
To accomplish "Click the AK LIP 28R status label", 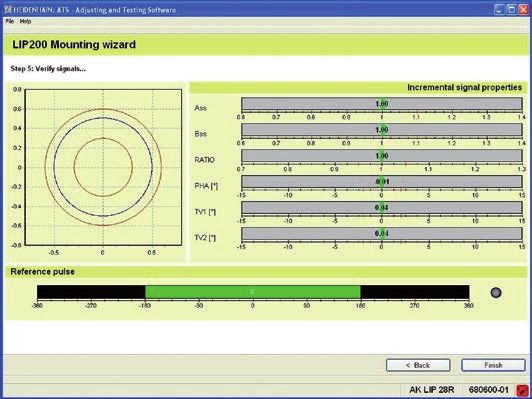I will point(432,390).
